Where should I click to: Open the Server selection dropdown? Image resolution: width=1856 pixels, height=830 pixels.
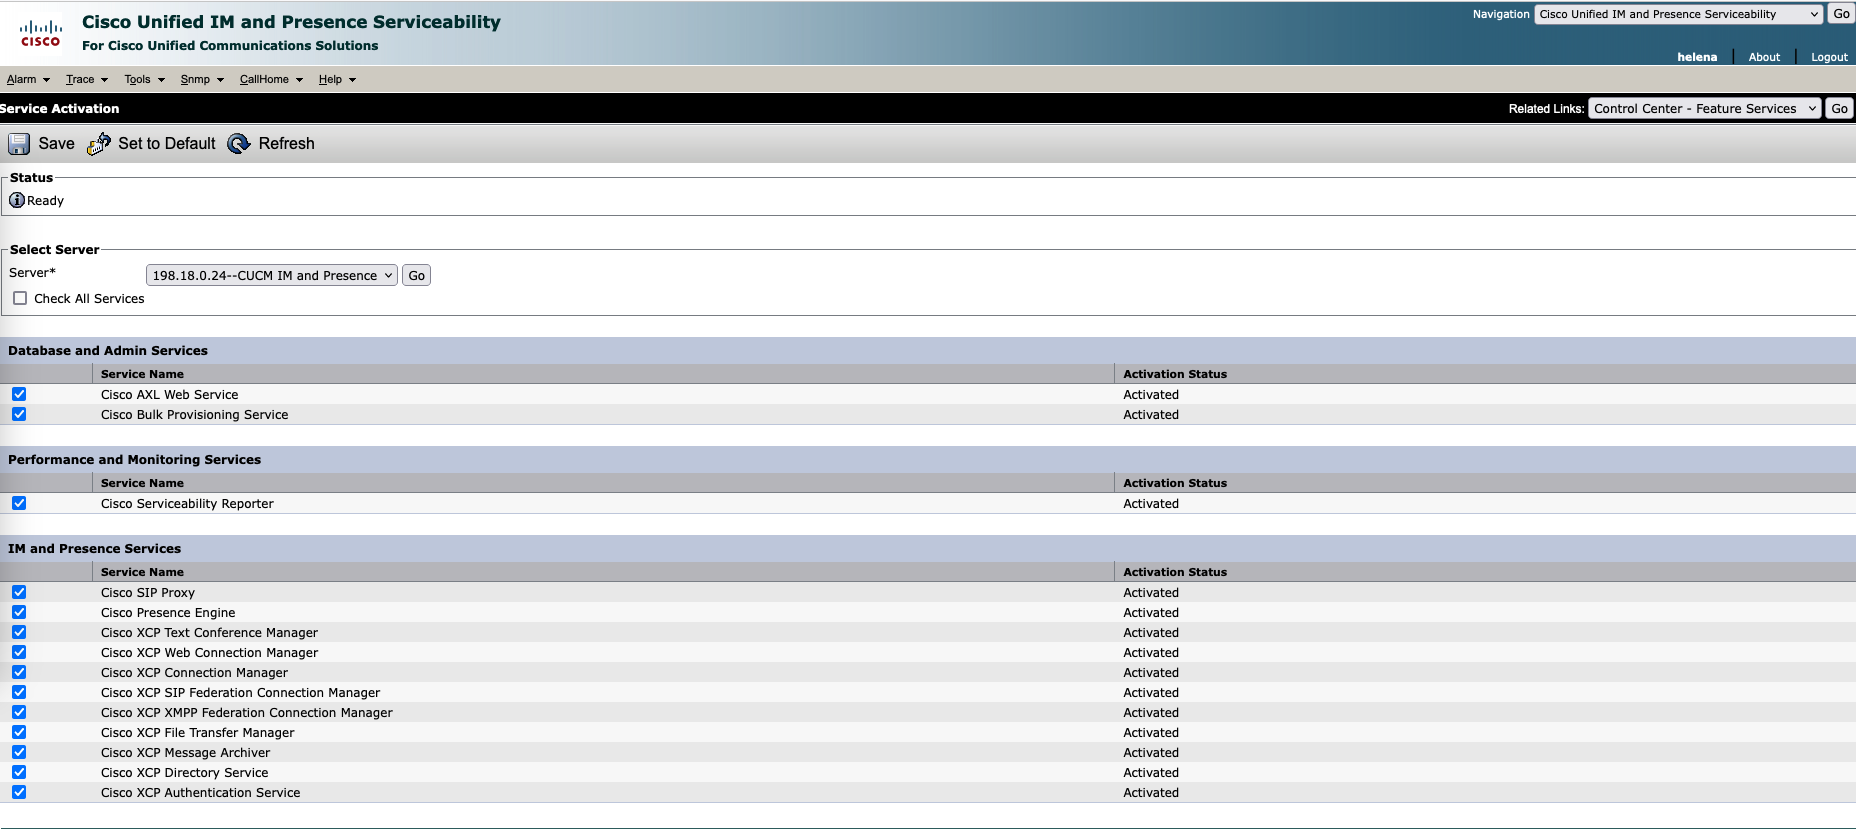[272, 275]
